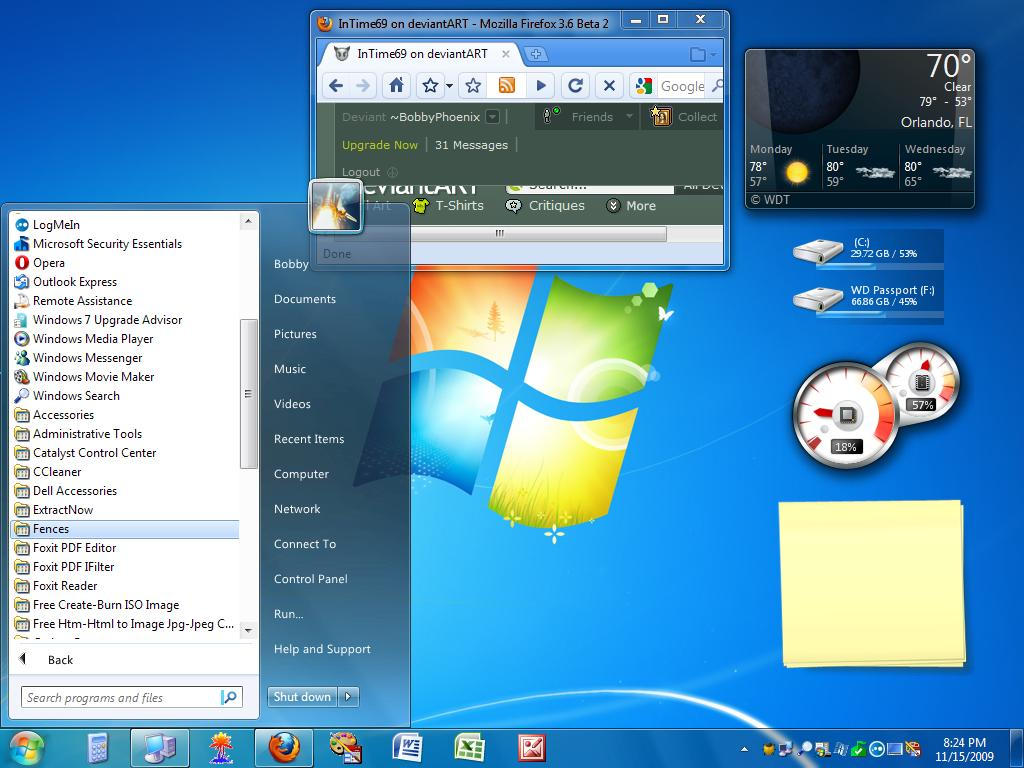Open Videos from the start menu
The width and height of the screenshot is (1024, 768).
coord(292,404)
